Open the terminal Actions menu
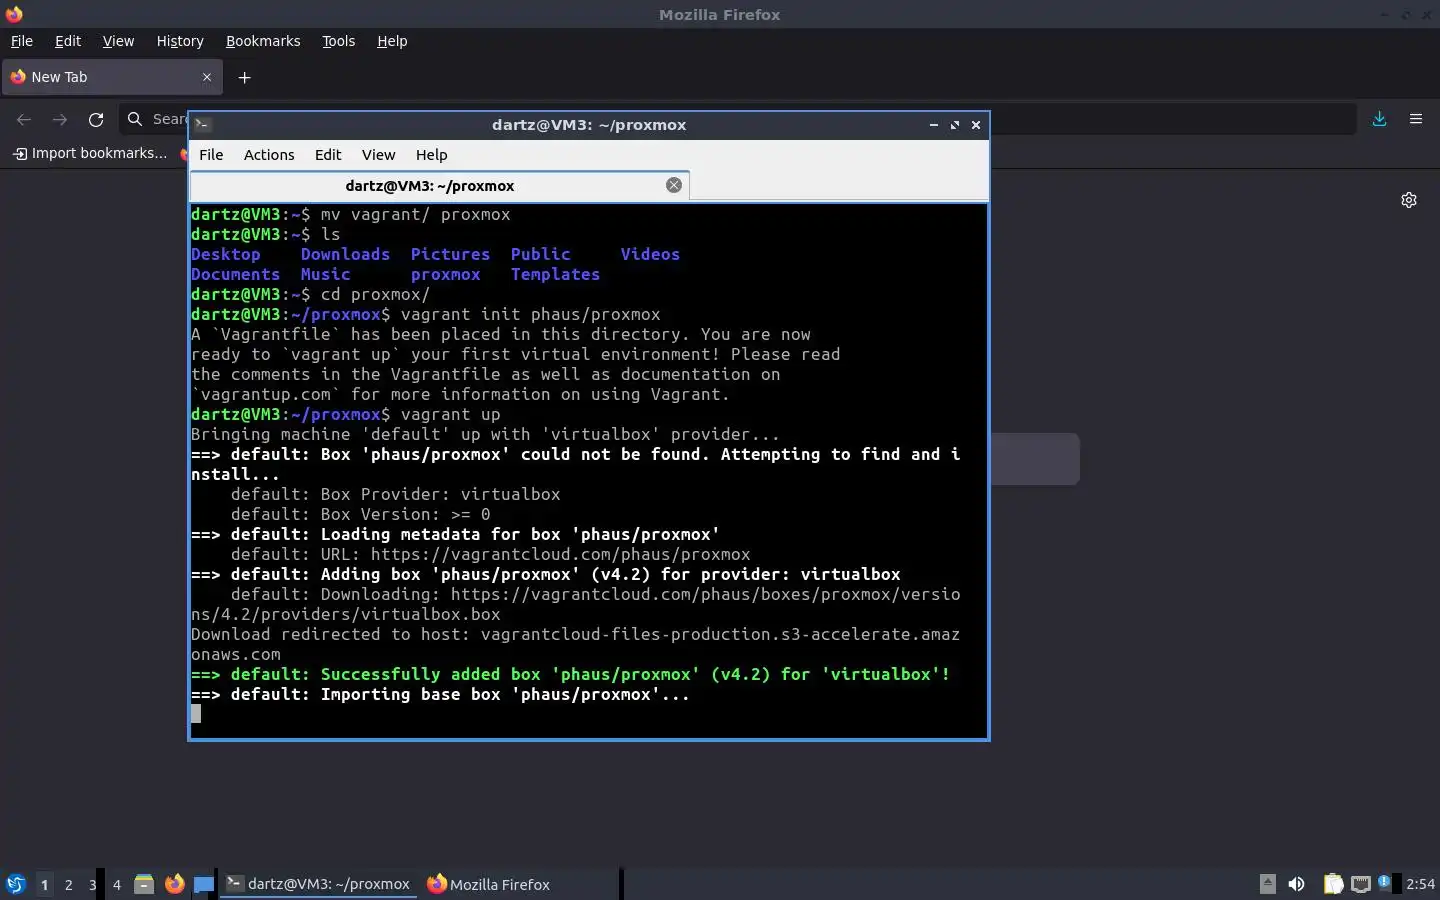Viewport: 1440px width, 900px height. [269, 155]
